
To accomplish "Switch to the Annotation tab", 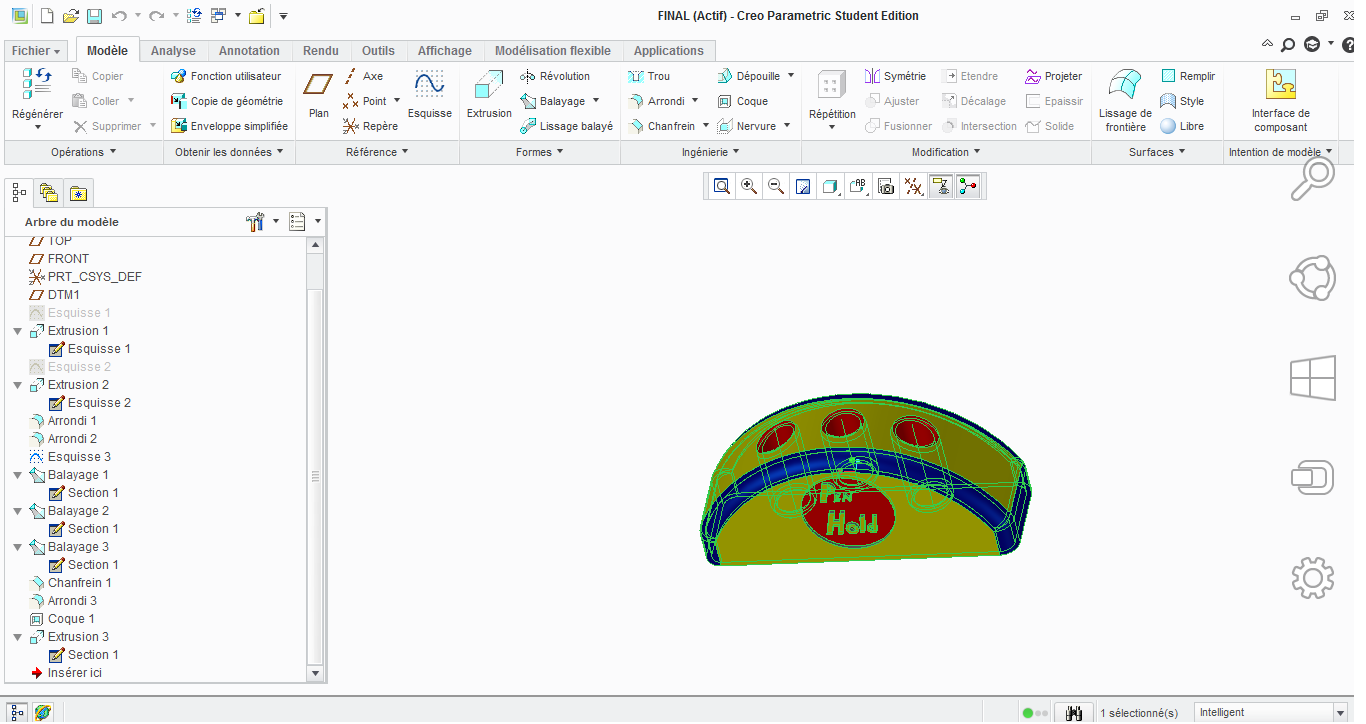I will tap(250, 51).
